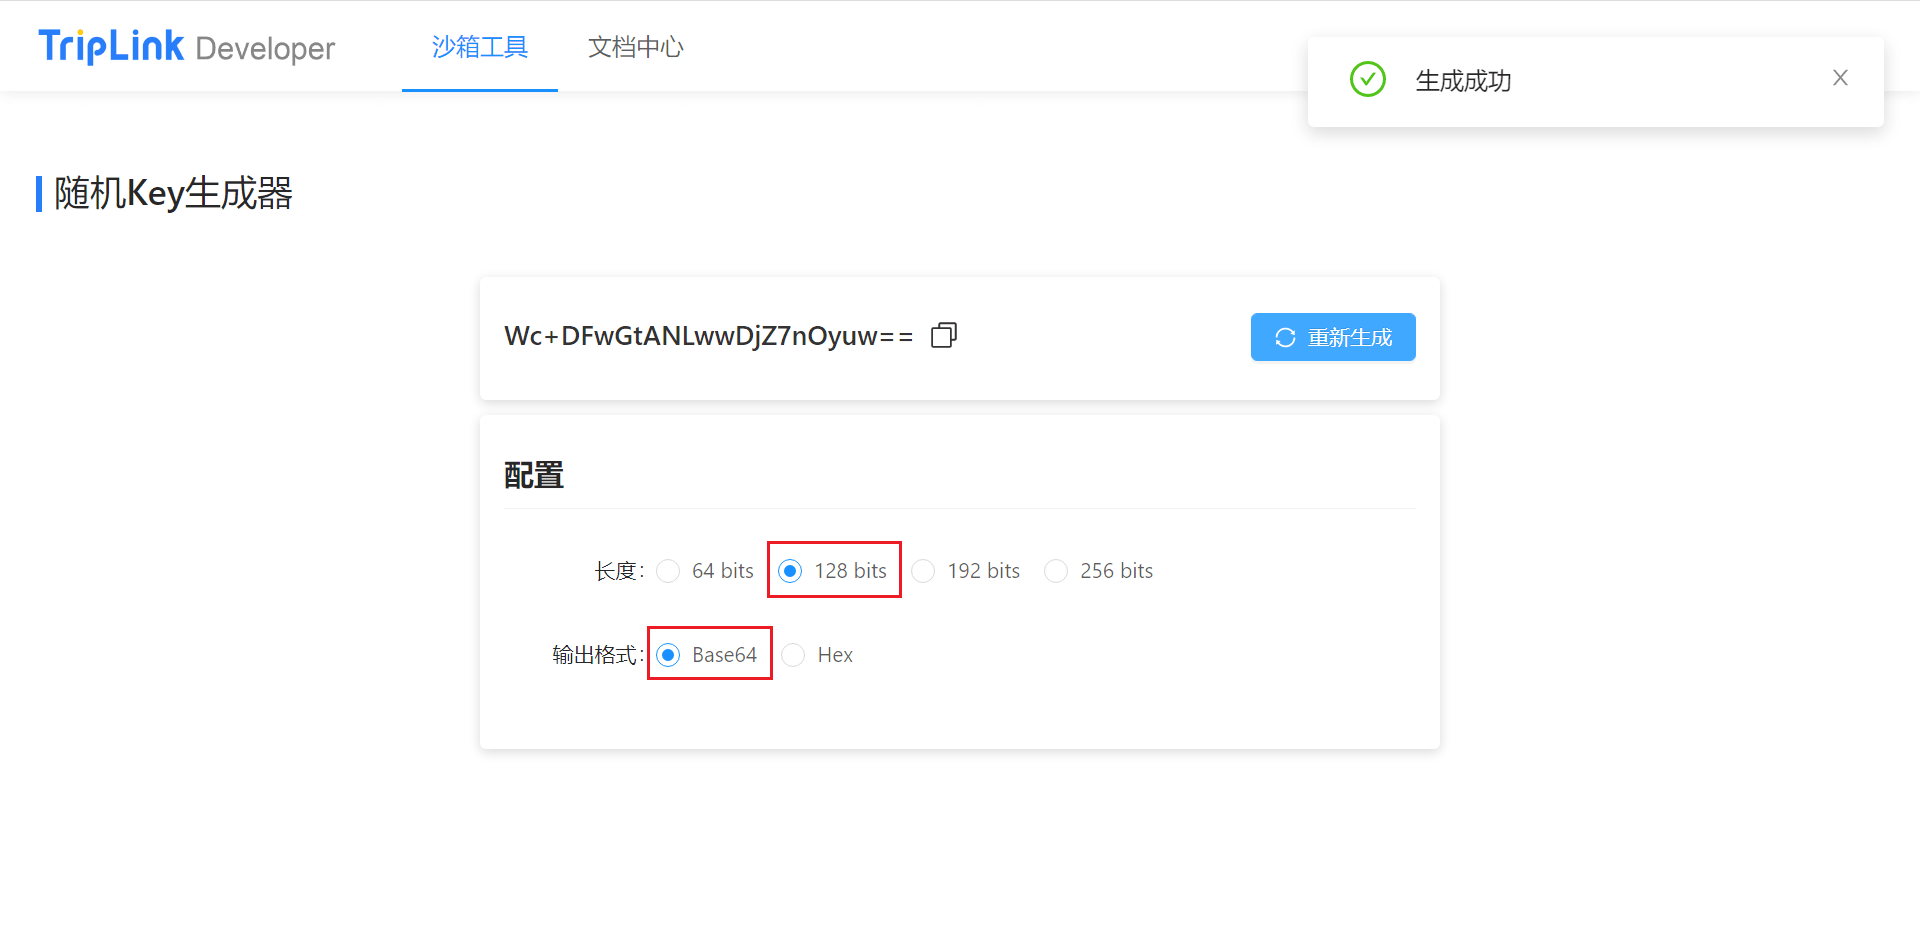The height and width of the screenshot is (928, 1920).
Task: Select the 64 bits length option
Action: tap(668, 571)
